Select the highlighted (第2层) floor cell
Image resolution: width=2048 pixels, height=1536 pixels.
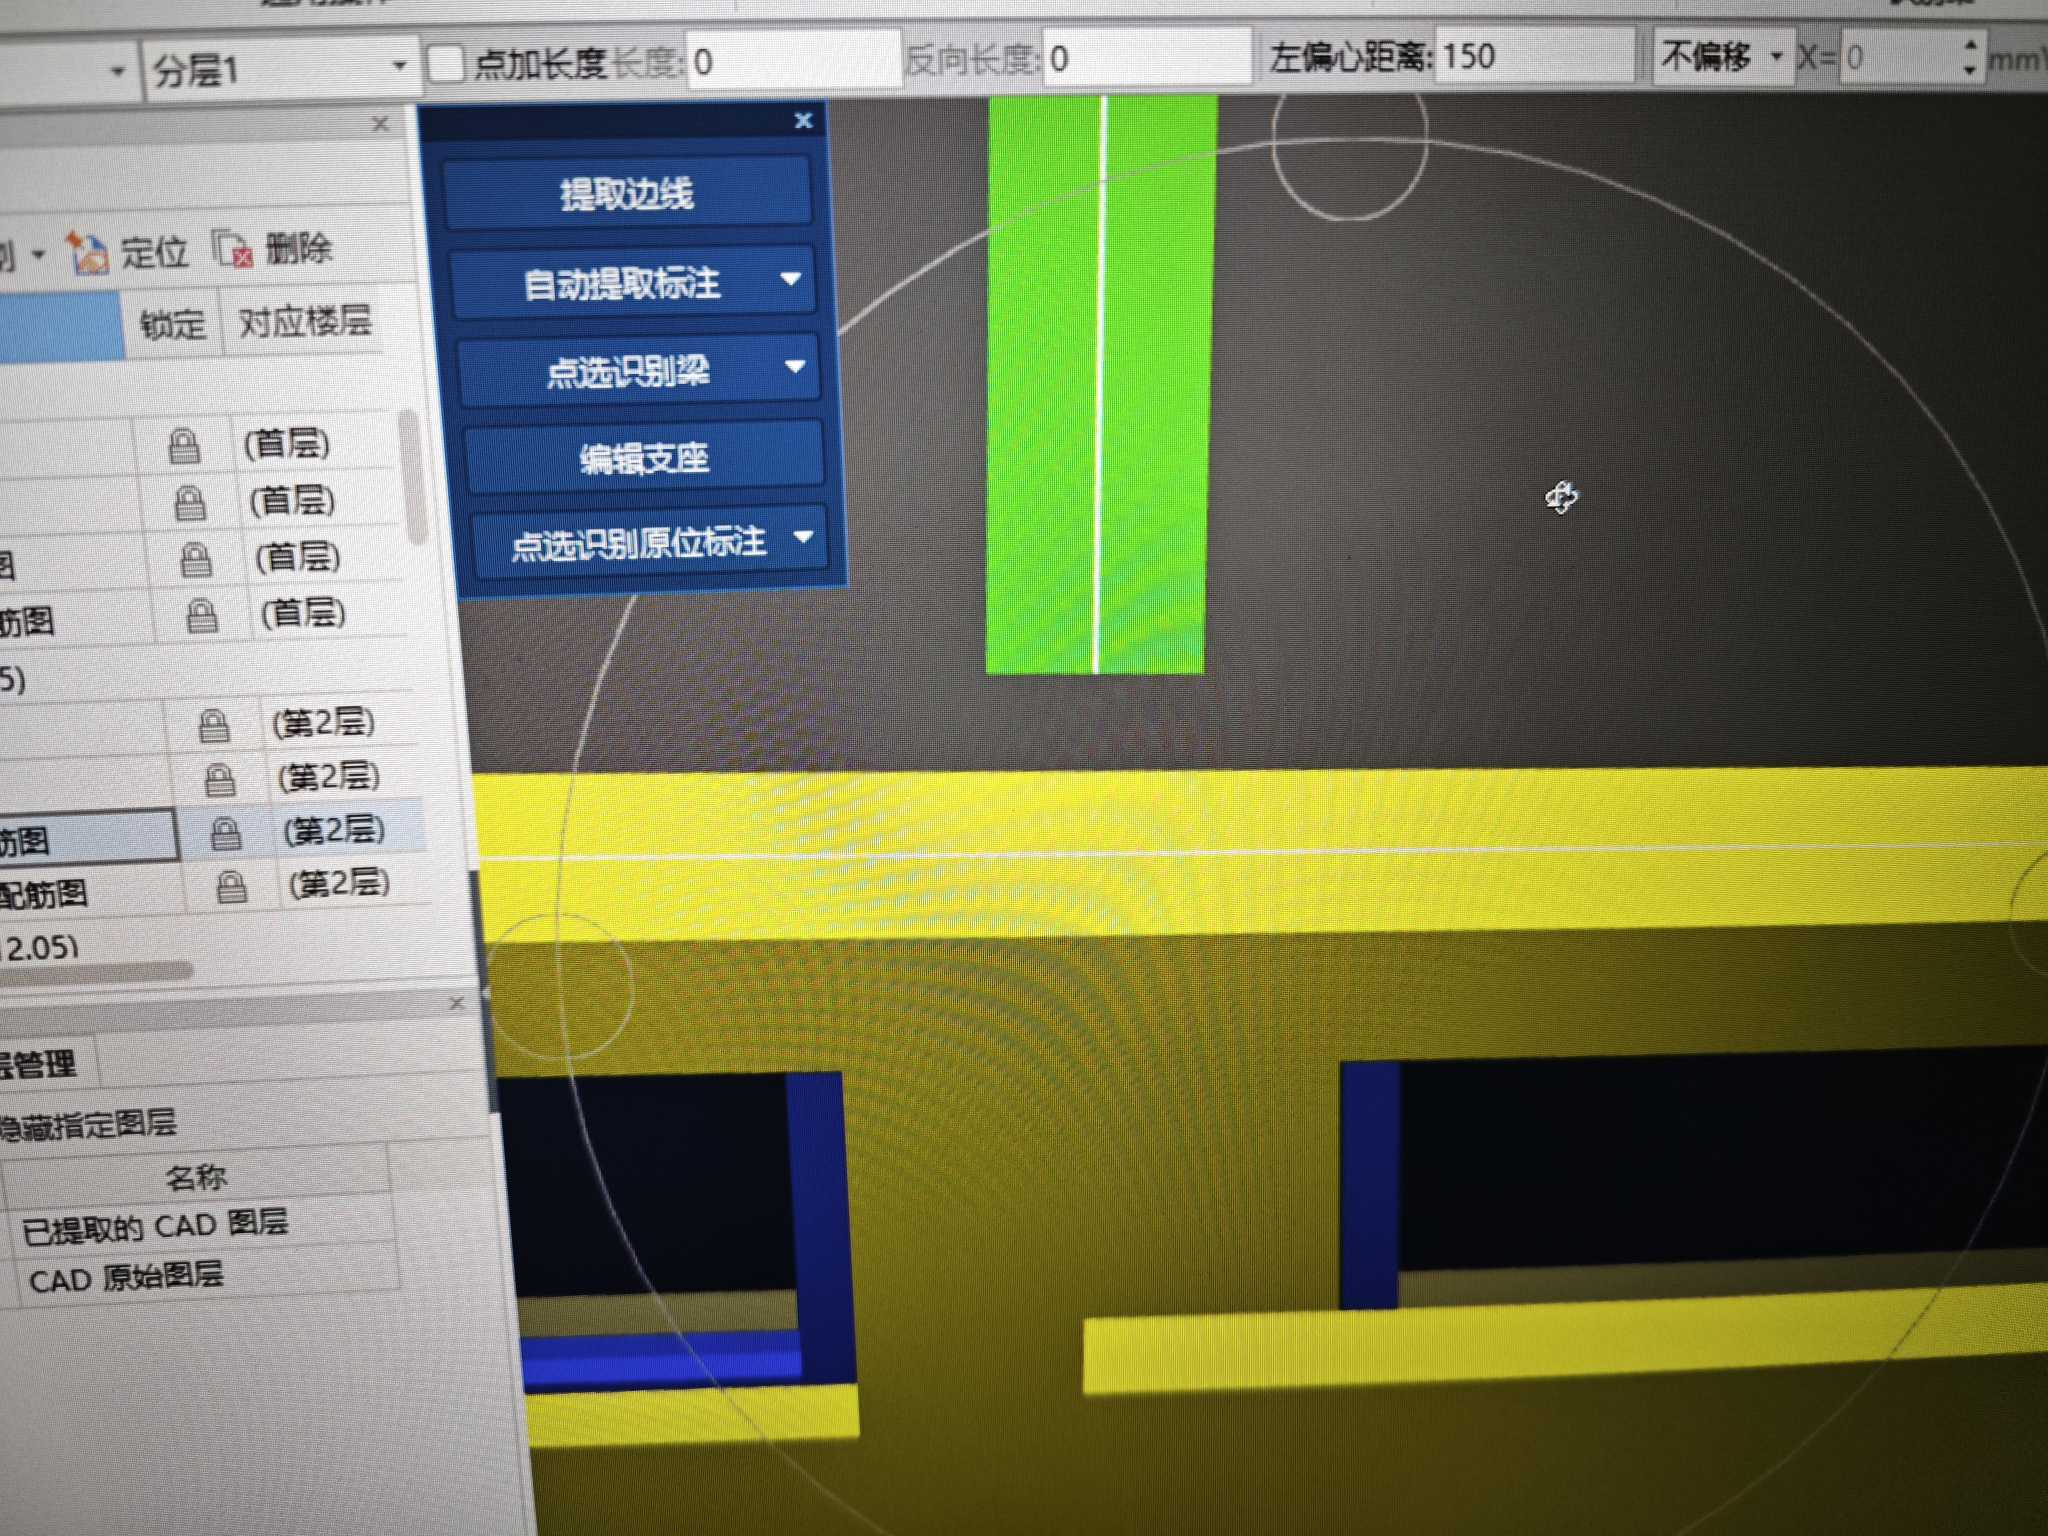(x=334, y=830)
